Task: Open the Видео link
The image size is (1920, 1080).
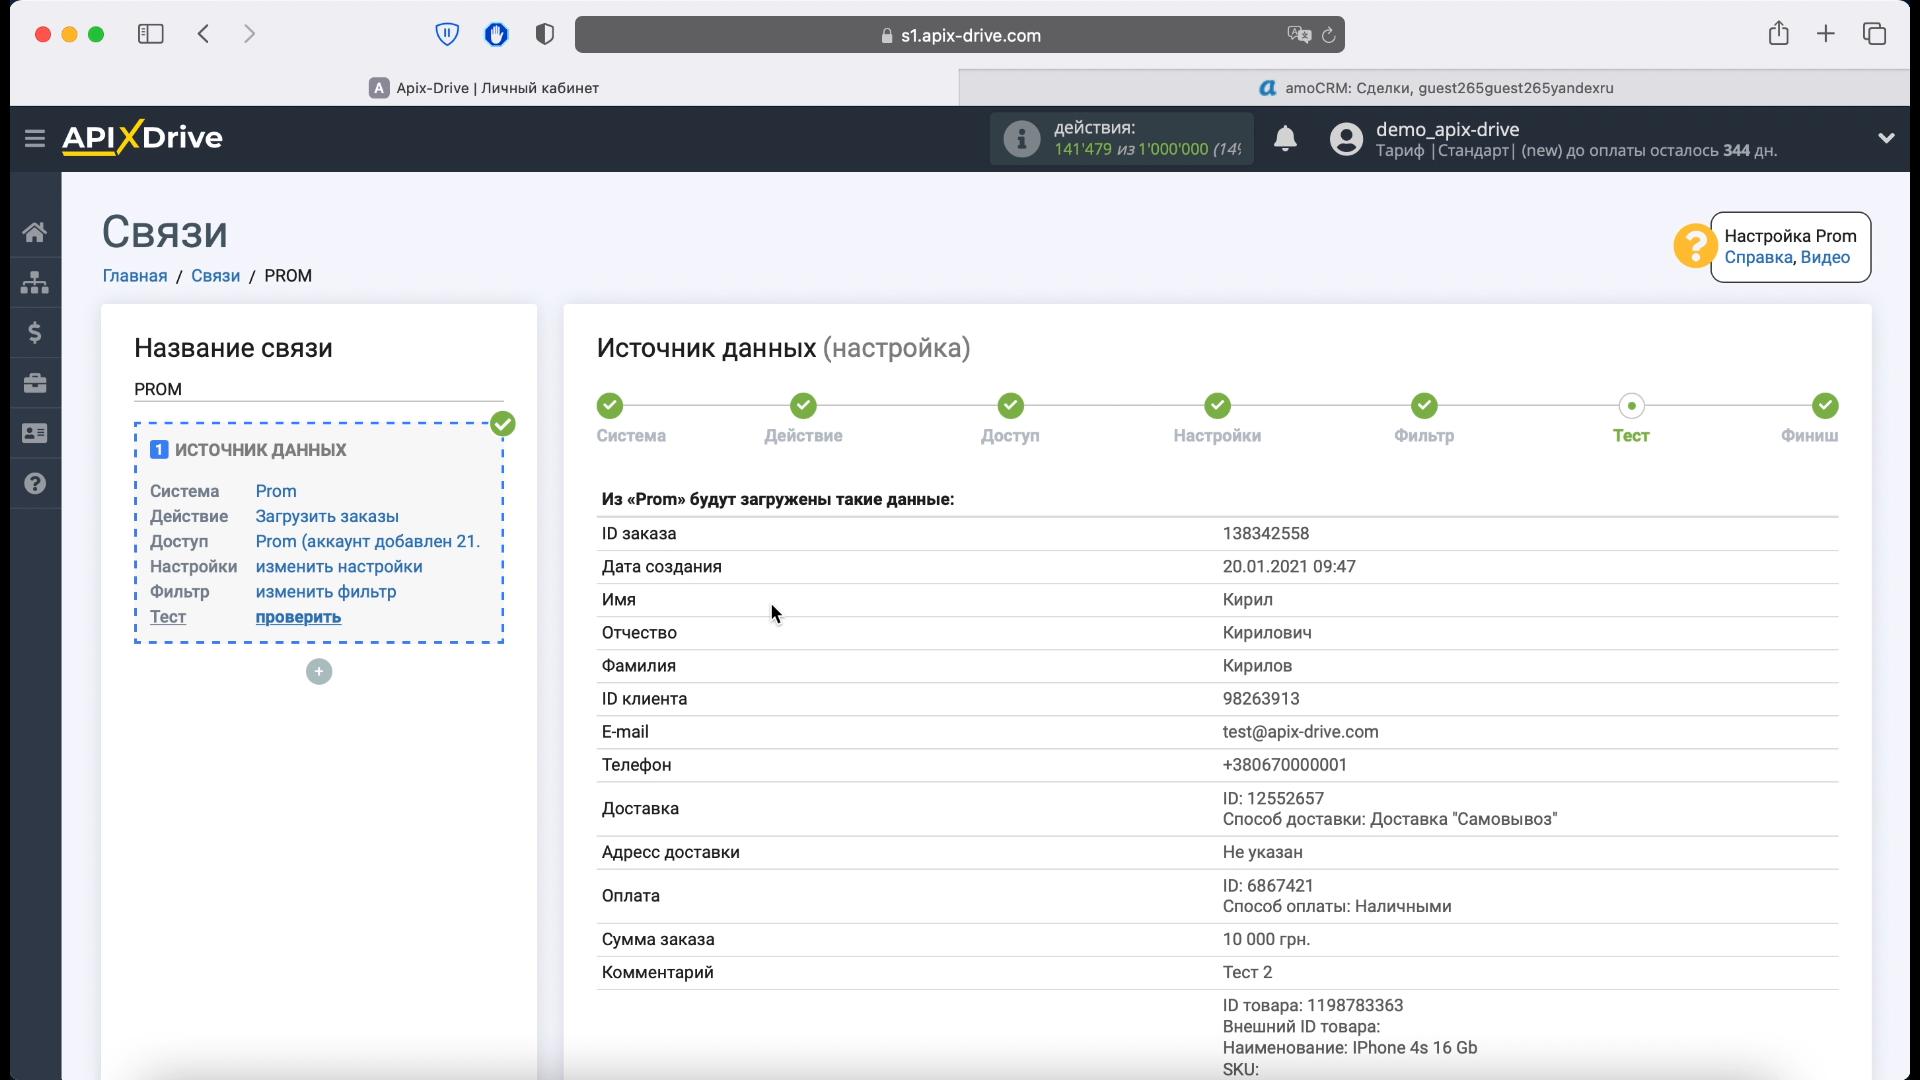Action: click(x=1825, y=257)
